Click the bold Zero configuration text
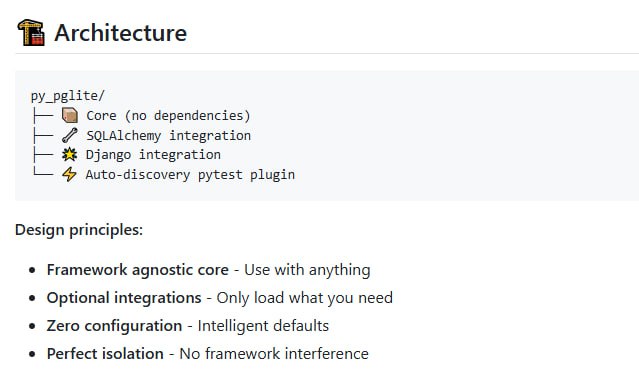This screenshot has height=387, width=639. (115, 326)
